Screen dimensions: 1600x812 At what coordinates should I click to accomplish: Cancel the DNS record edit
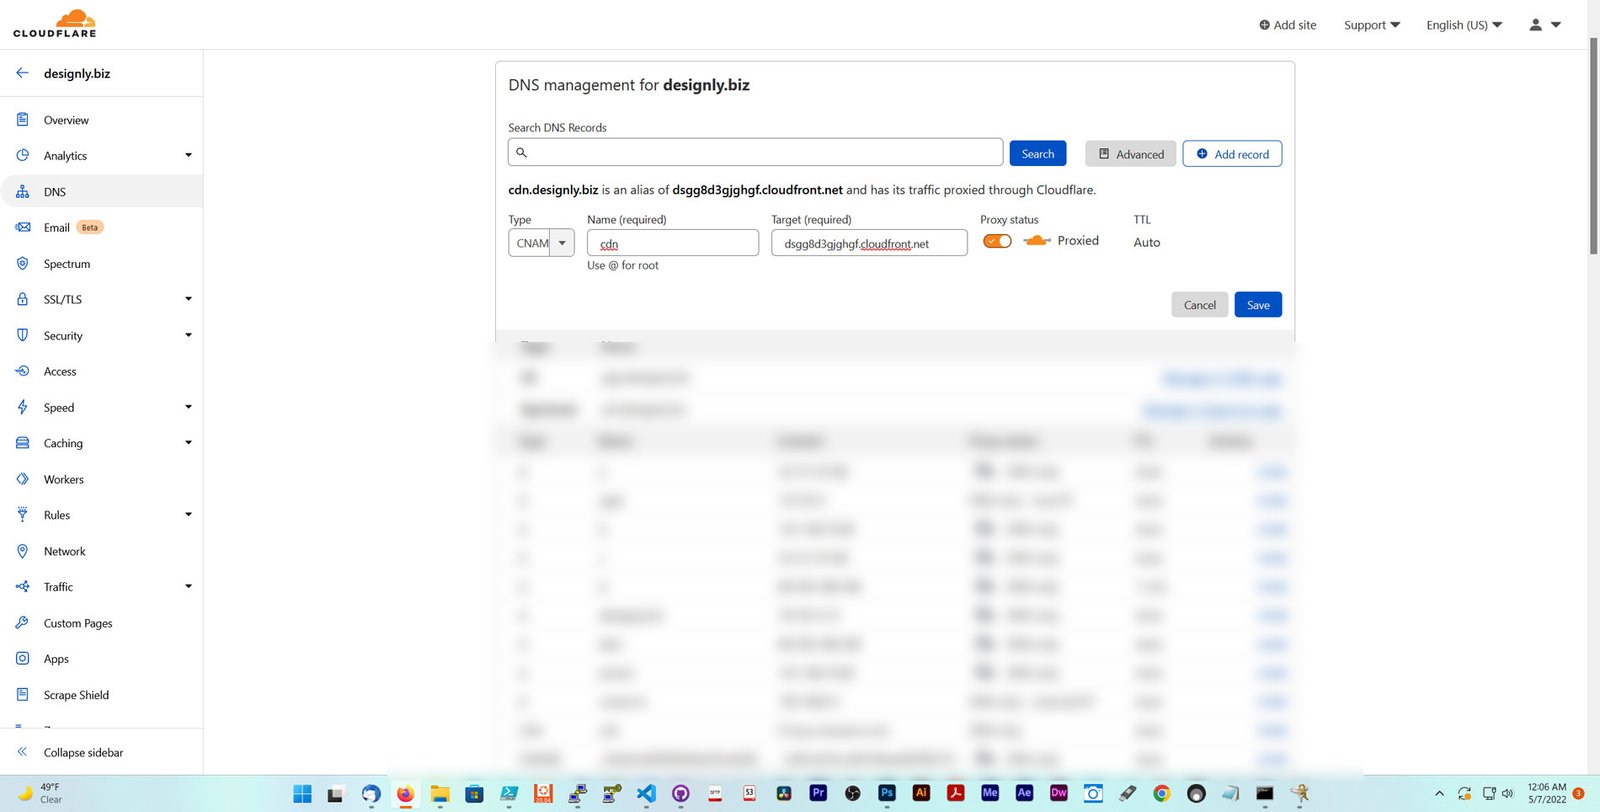1199,305
